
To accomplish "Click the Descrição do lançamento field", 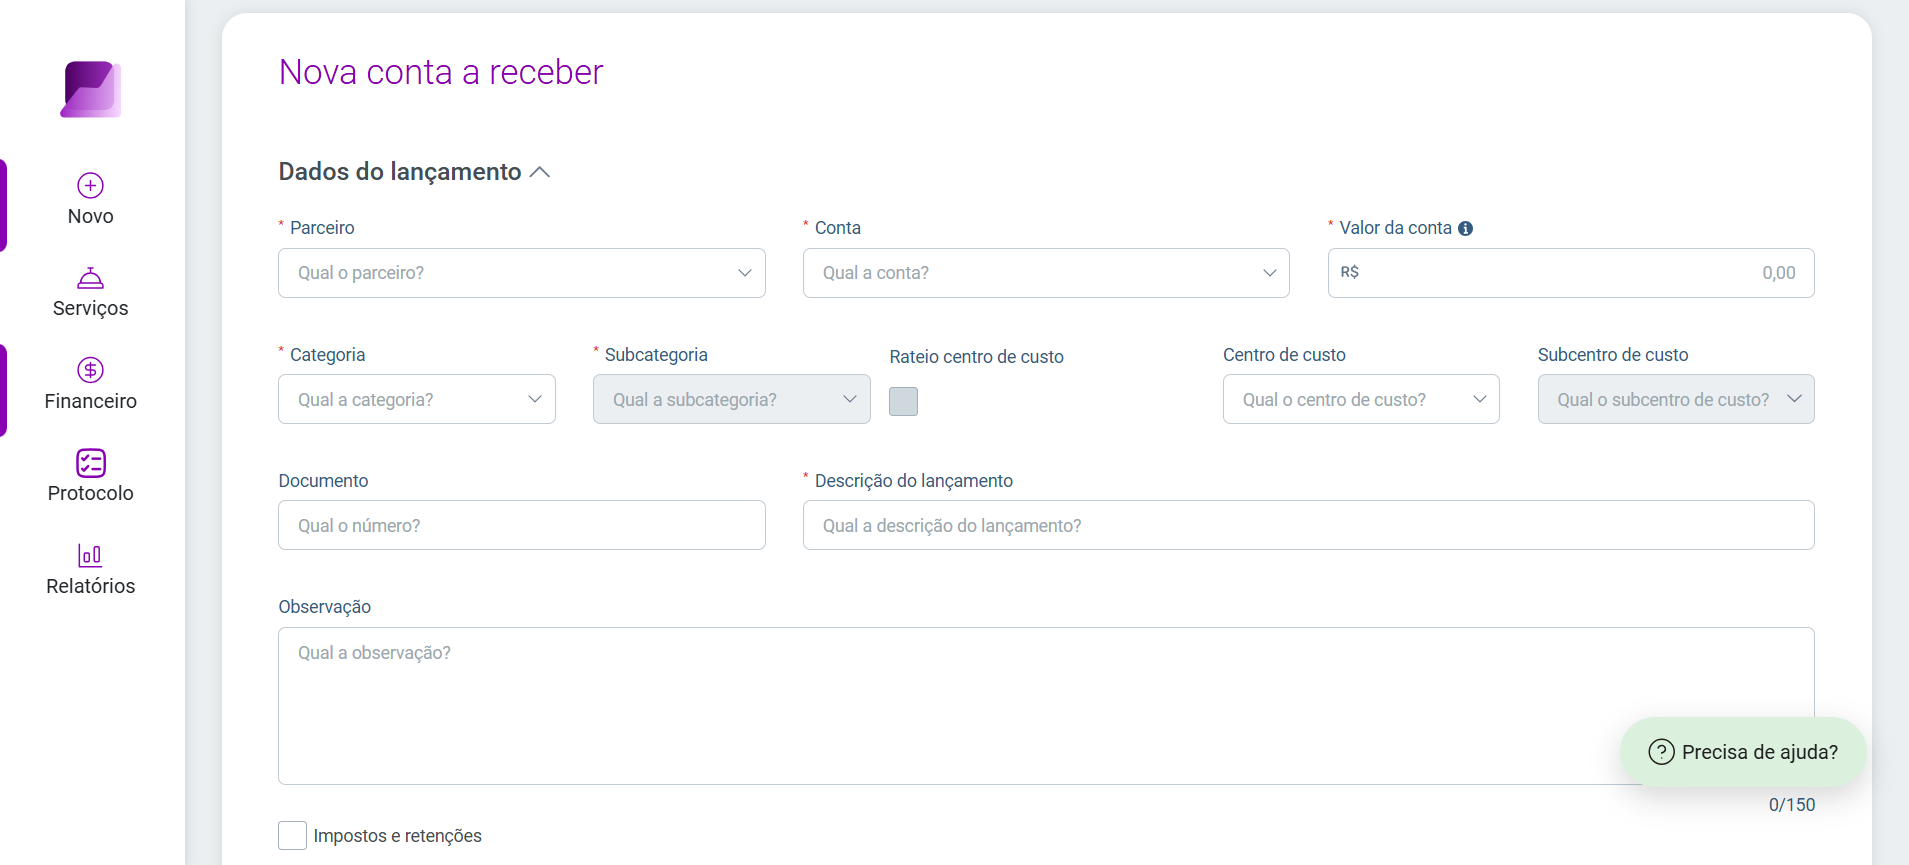I will tap(1309, 525).
